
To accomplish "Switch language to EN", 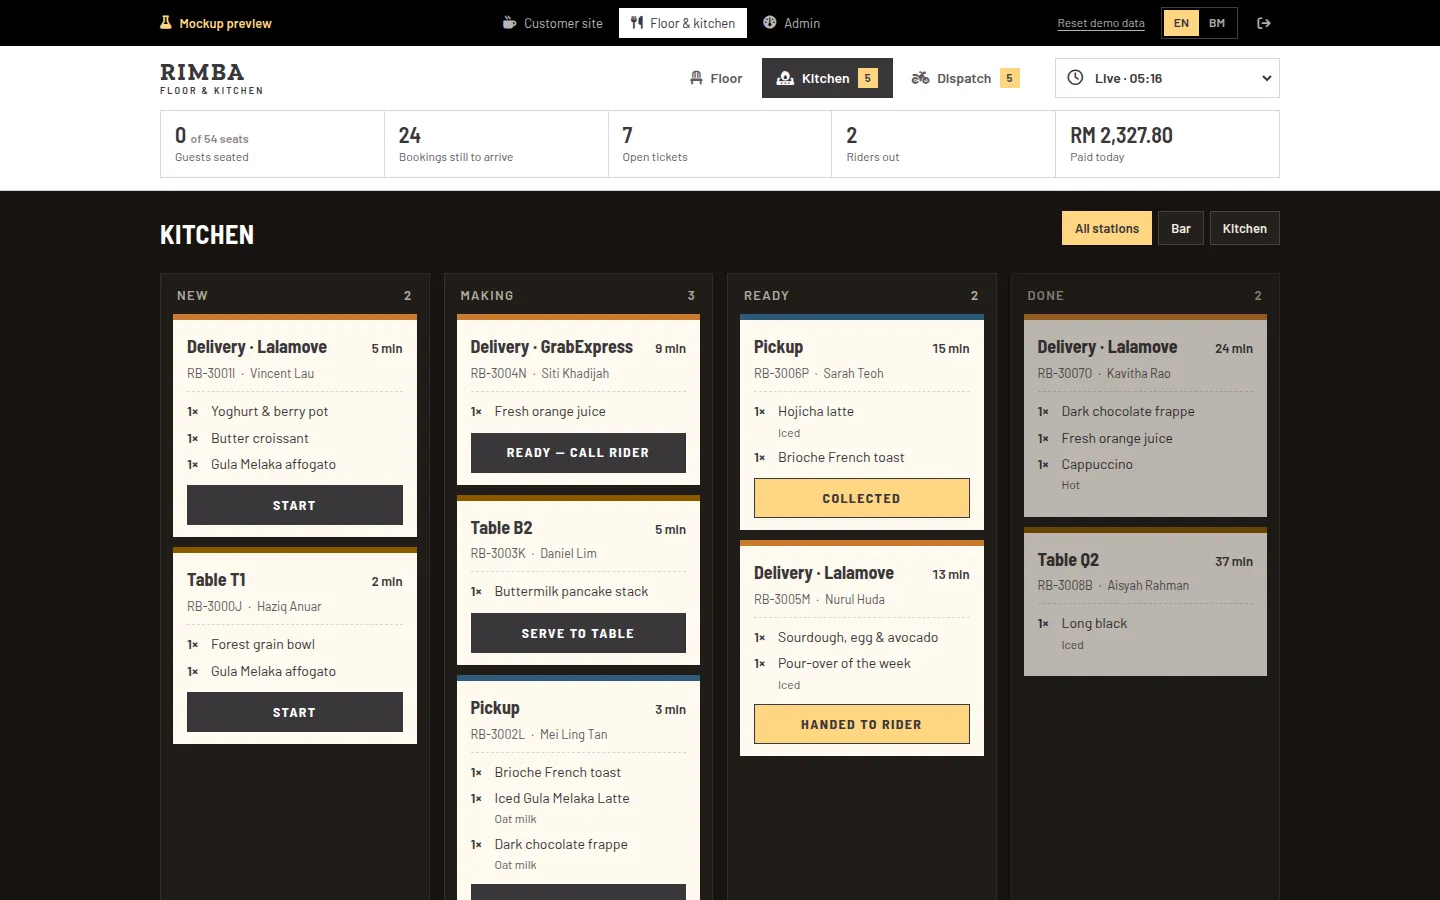I will click(1181, 23).
